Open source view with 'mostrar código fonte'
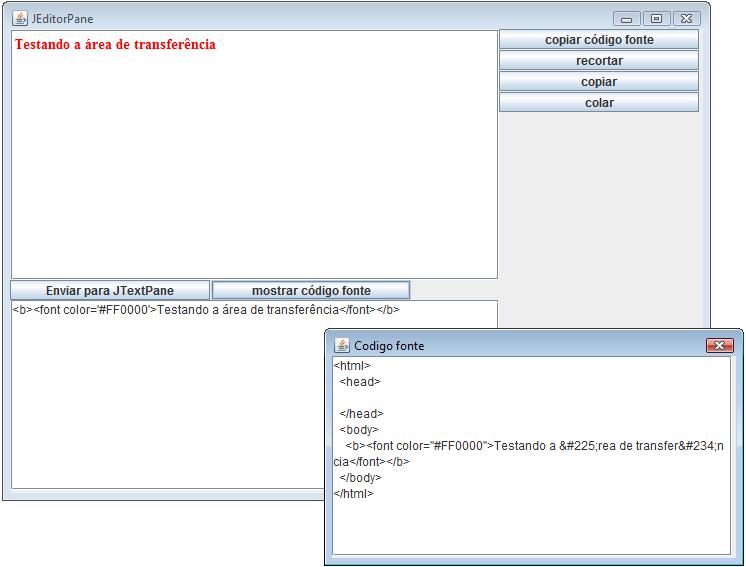Image resolution: width=746 pixels, height=567 pixels. pyautogui.click(x=311, y=290)
